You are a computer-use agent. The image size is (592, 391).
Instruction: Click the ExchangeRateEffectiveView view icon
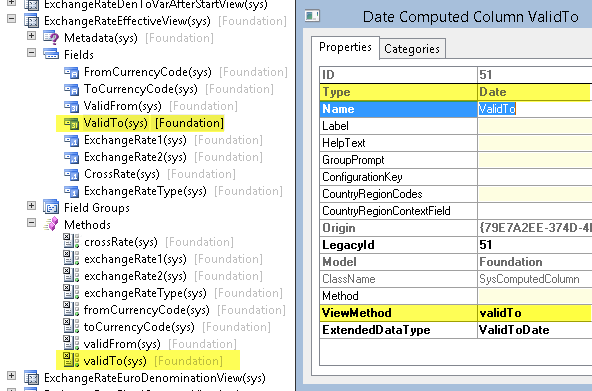[31, 21]
